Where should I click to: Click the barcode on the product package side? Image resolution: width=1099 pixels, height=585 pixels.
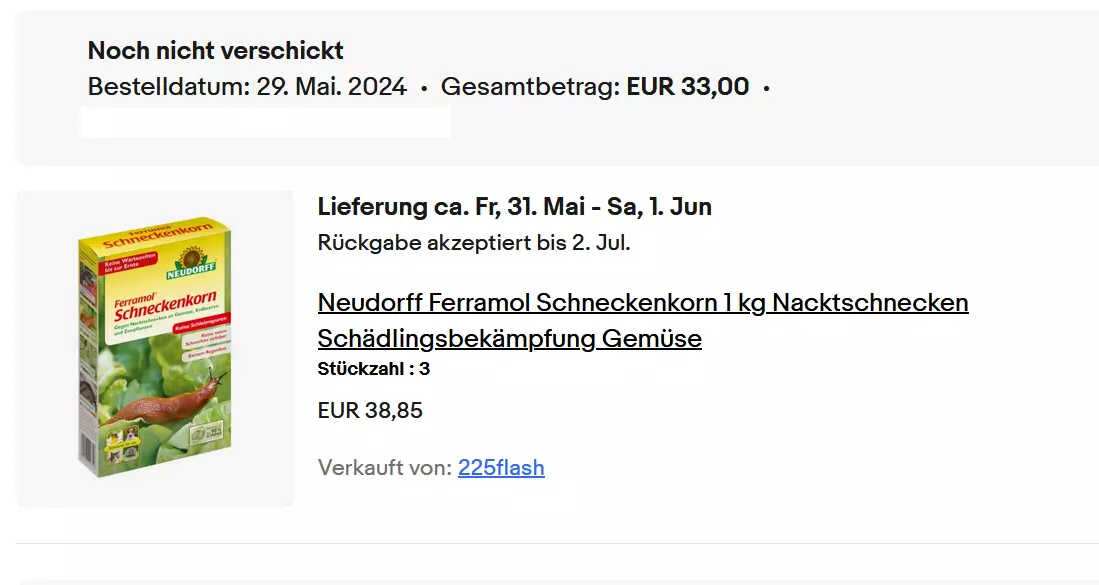88,448
